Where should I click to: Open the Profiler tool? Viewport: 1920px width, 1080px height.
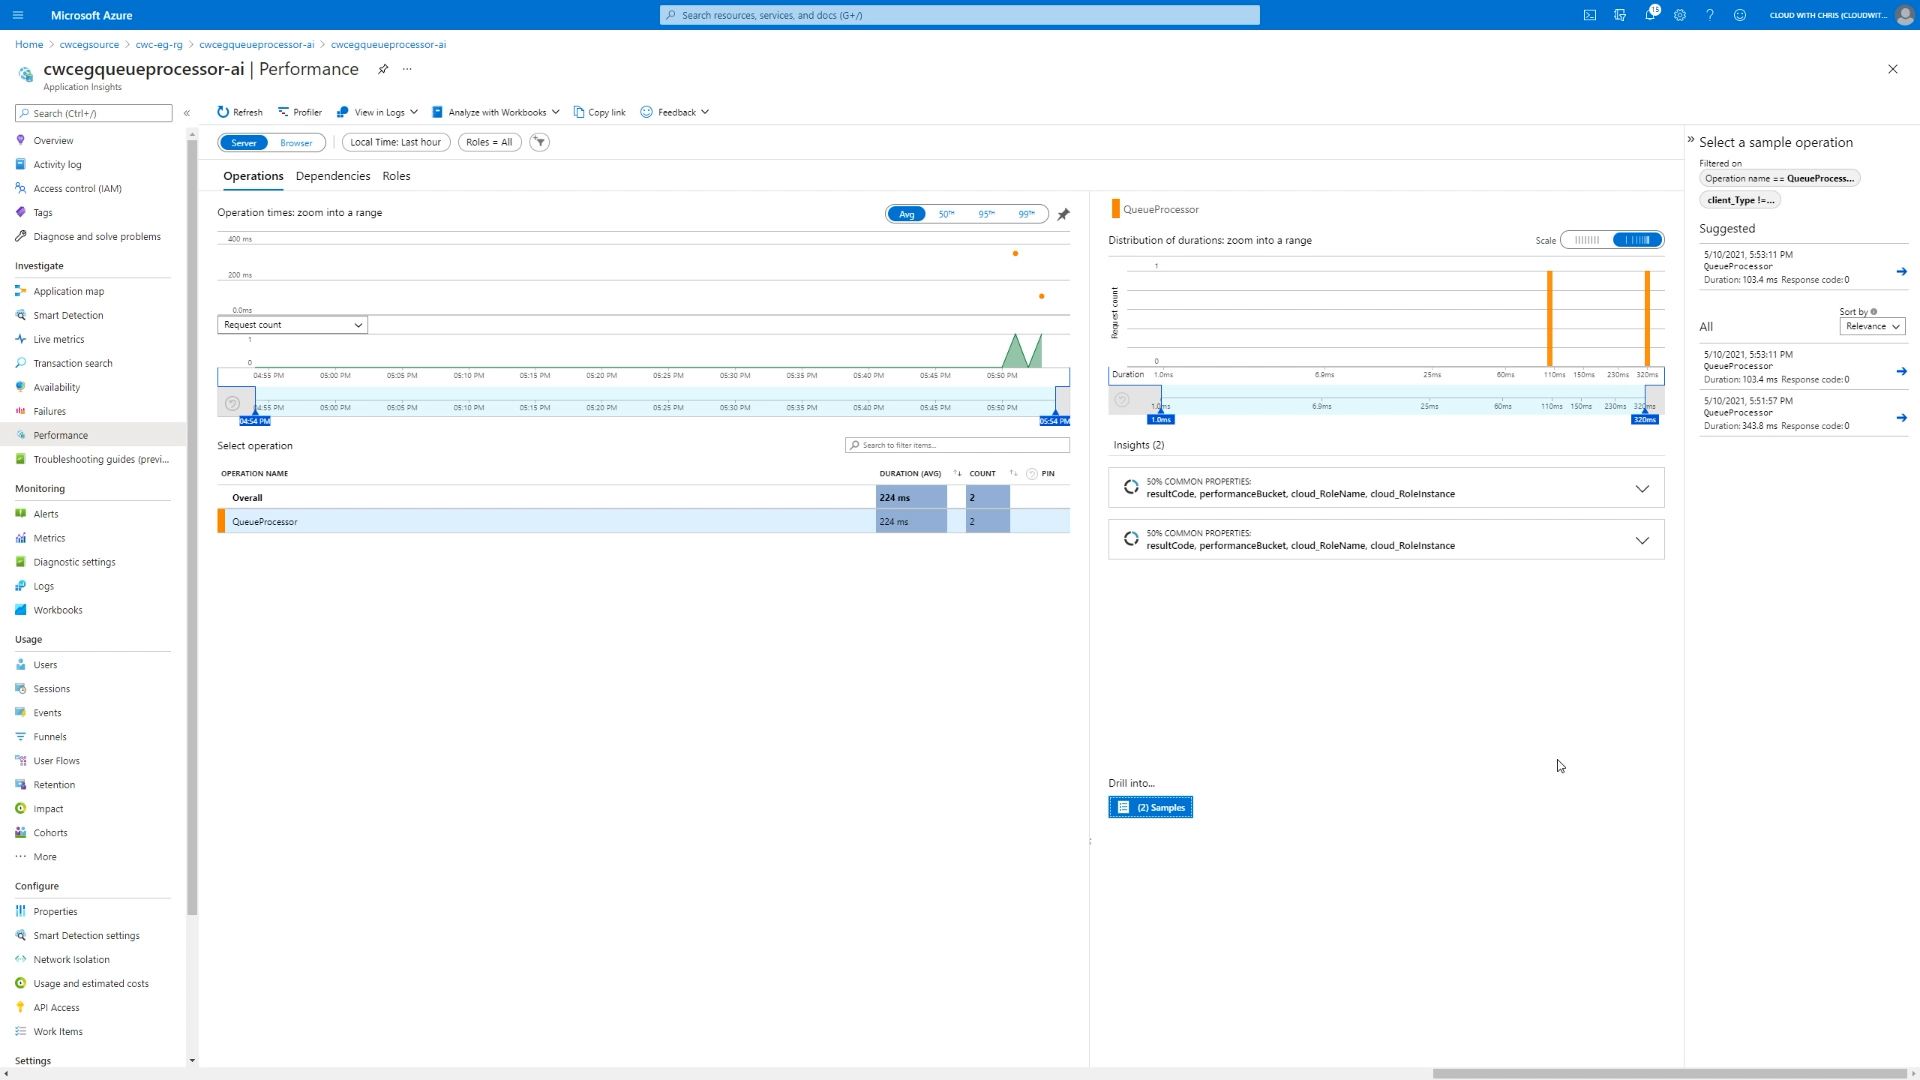300,111
